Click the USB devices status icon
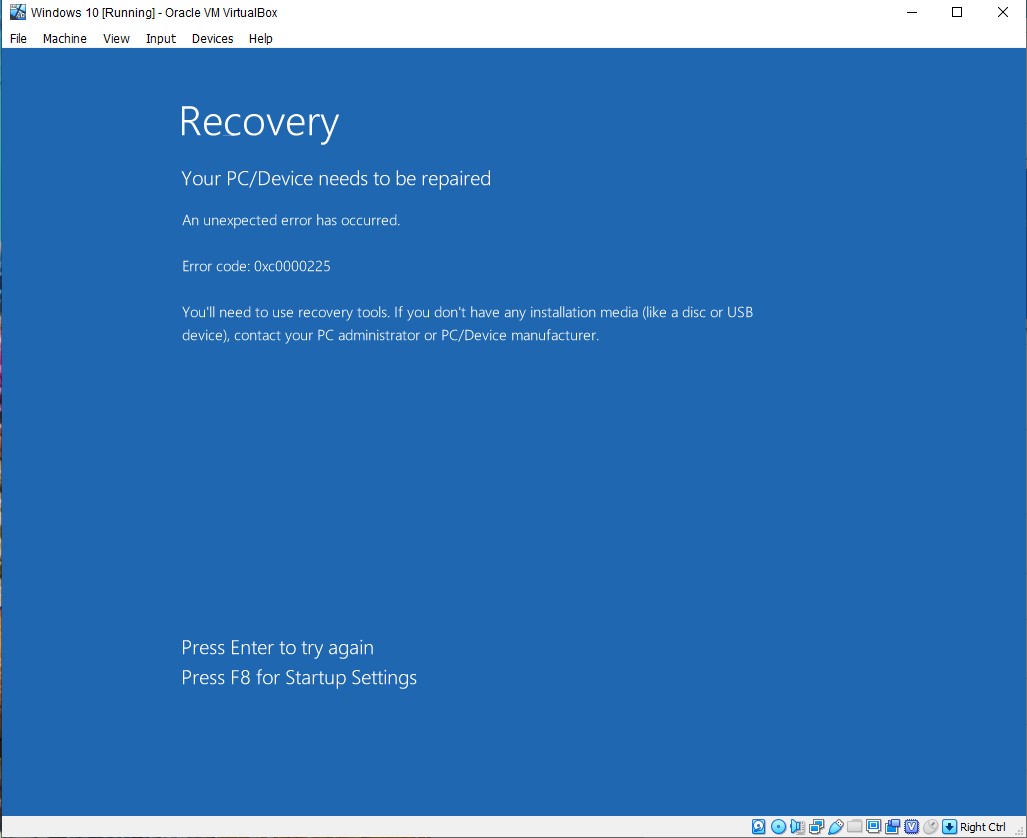The height and width of the screenshot is (838, 1027). pyautogui.click(x=836, y=827)
